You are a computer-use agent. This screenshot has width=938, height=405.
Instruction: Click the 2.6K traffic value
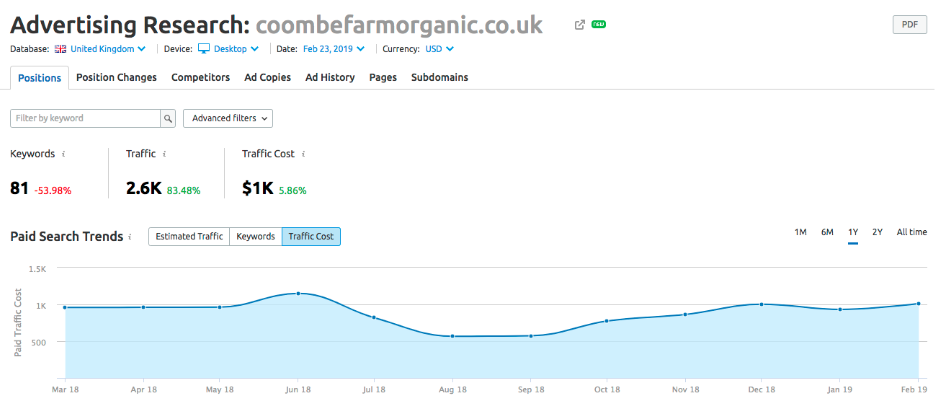click(144, 188)
